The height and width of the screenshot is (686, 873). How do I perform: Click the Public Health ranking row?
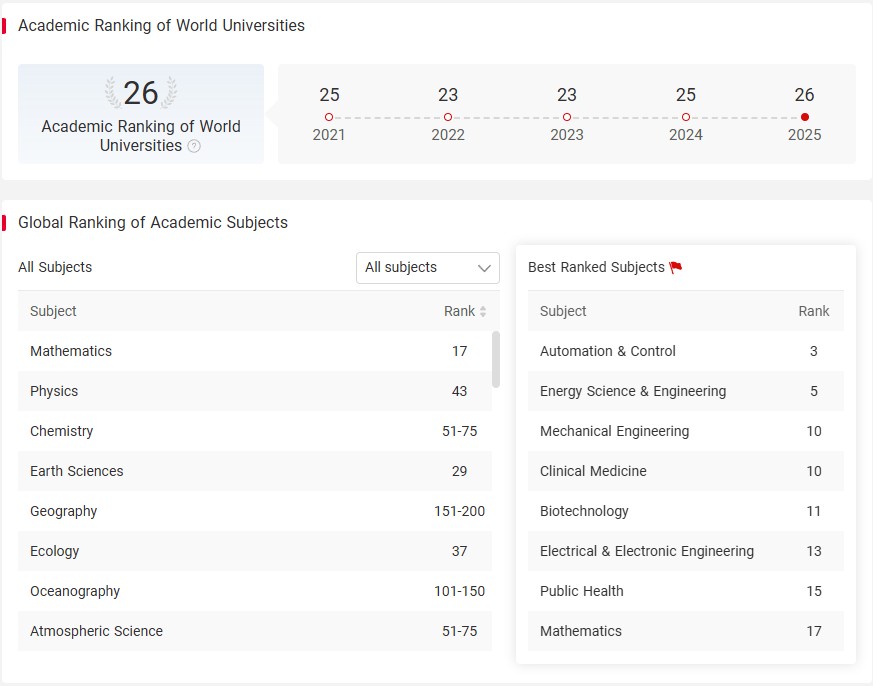pos(685,591)
